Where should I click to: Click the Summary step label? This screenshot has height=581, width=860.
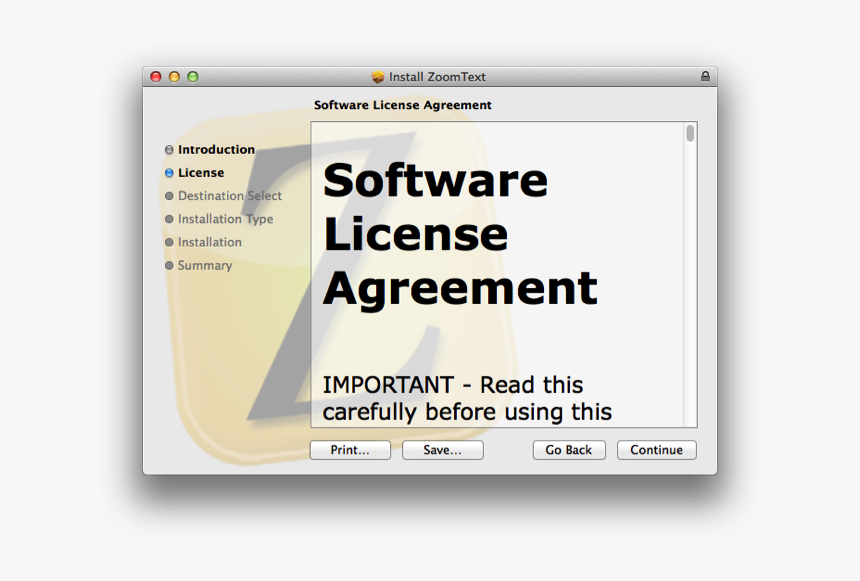point(205,266)
